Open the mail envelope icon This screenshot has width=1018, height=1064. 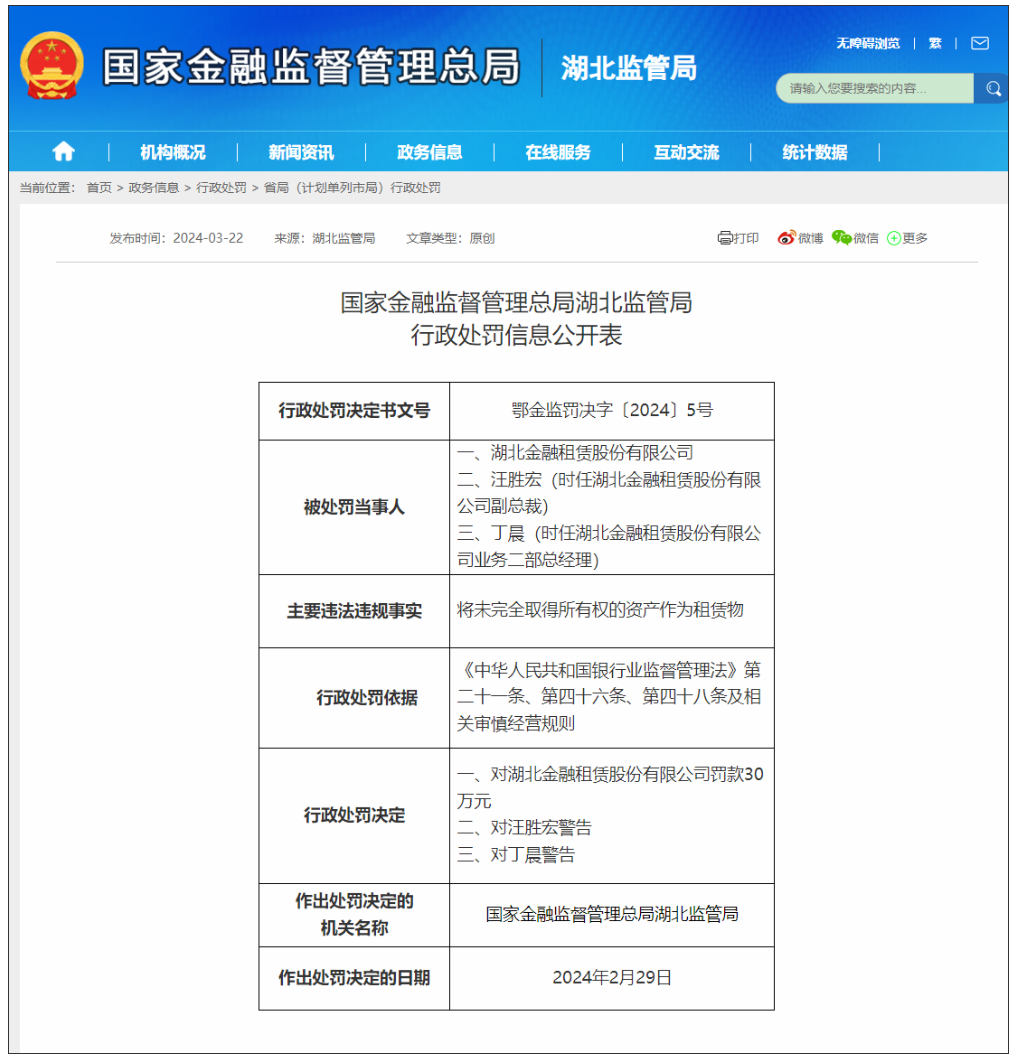[980, 43]
